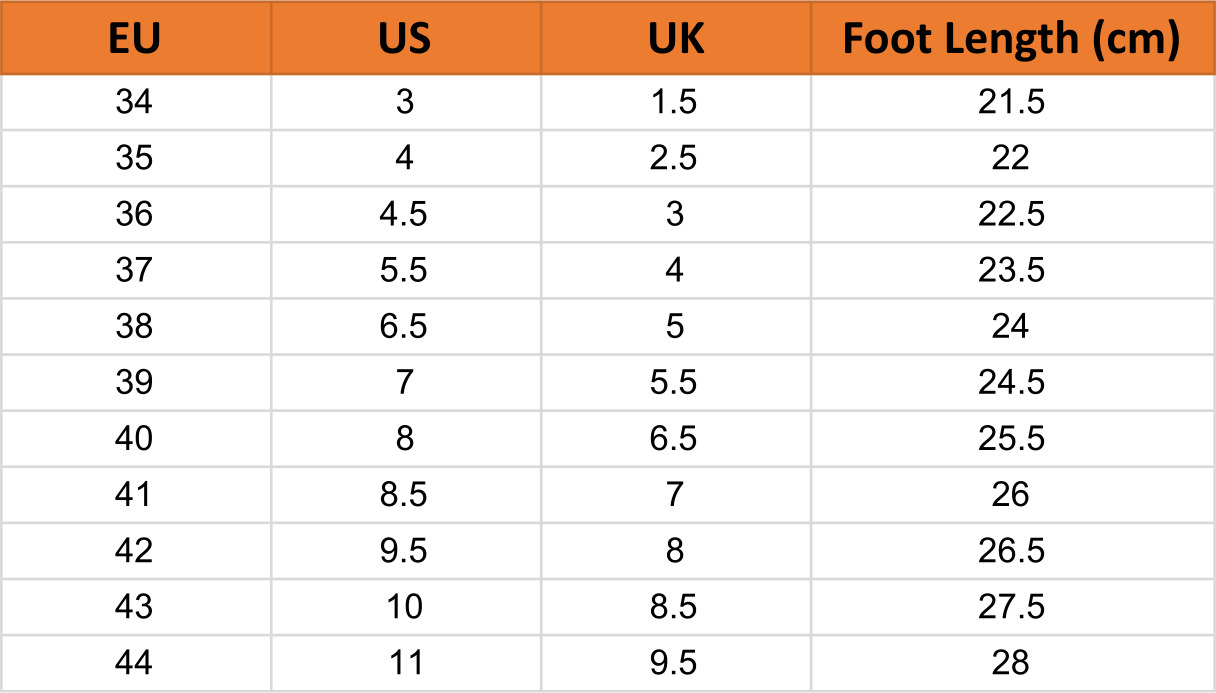This screenshot has width=1216, height=693.
Task: Click the 25.5 foot length cell
Action: (1011, 438)
